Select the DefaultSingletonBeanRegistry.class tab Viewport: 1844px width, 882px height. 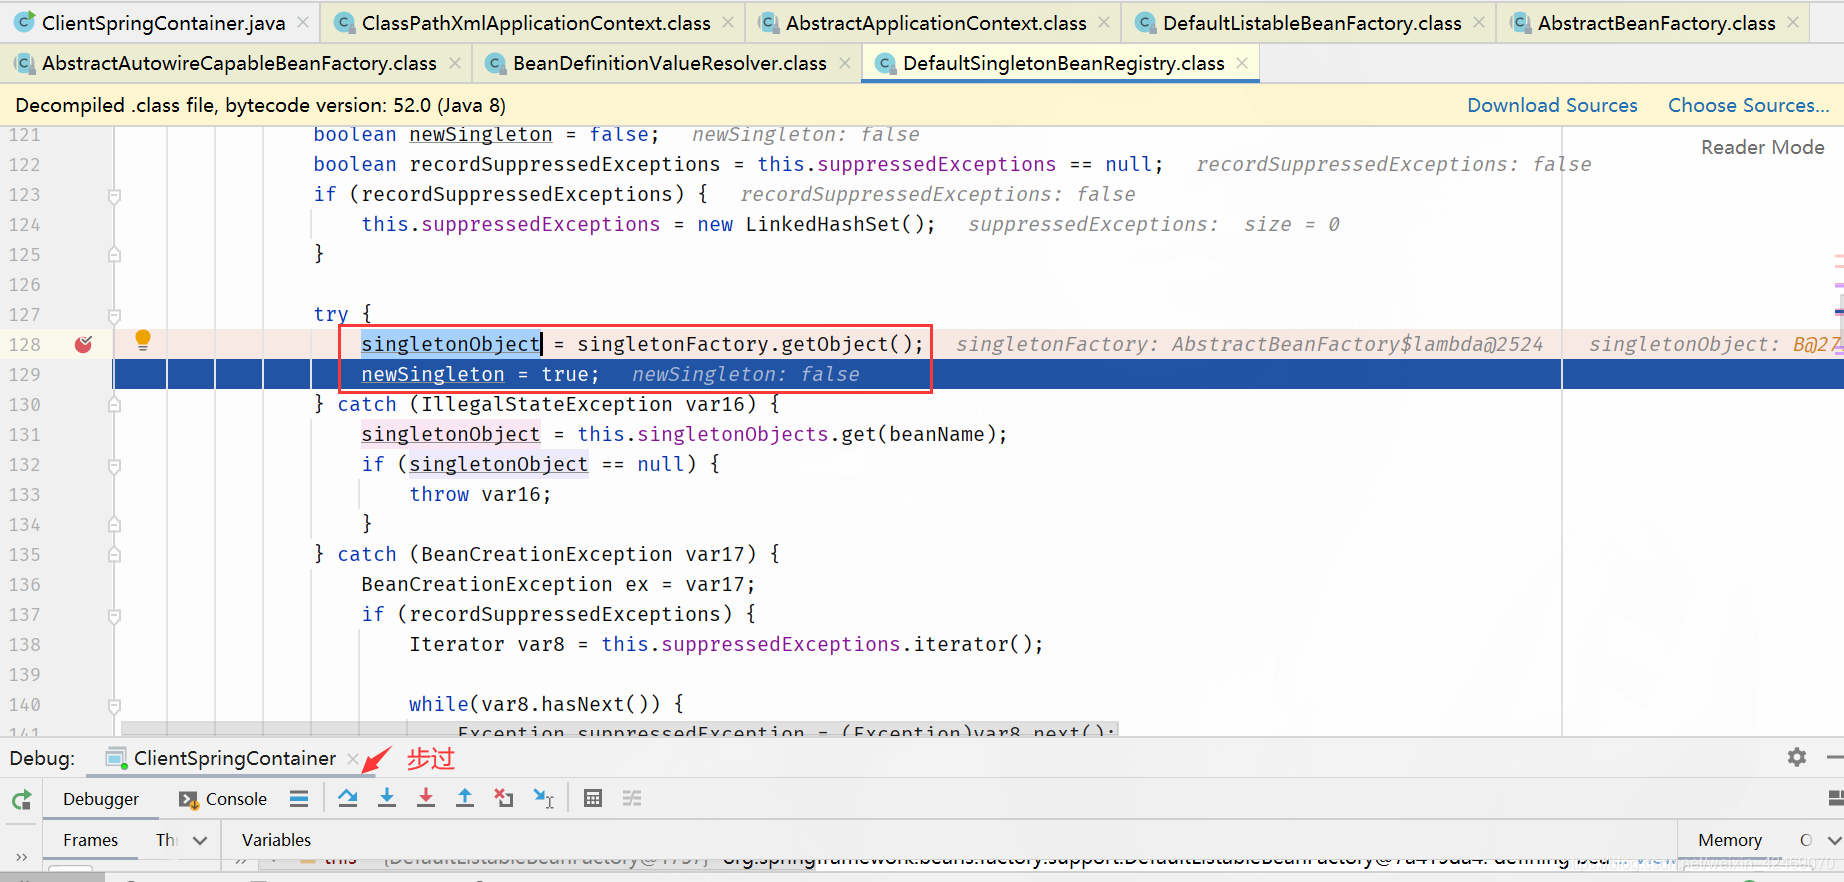coord(1063,63)
